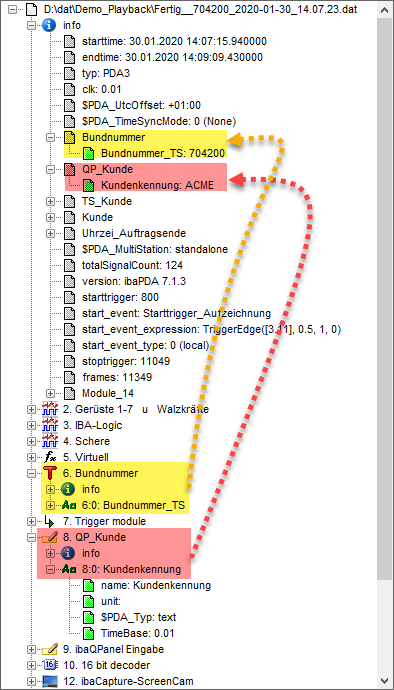Click the fx icon of 5. Virtuell

pyautogui.click(x=51, y=457)
